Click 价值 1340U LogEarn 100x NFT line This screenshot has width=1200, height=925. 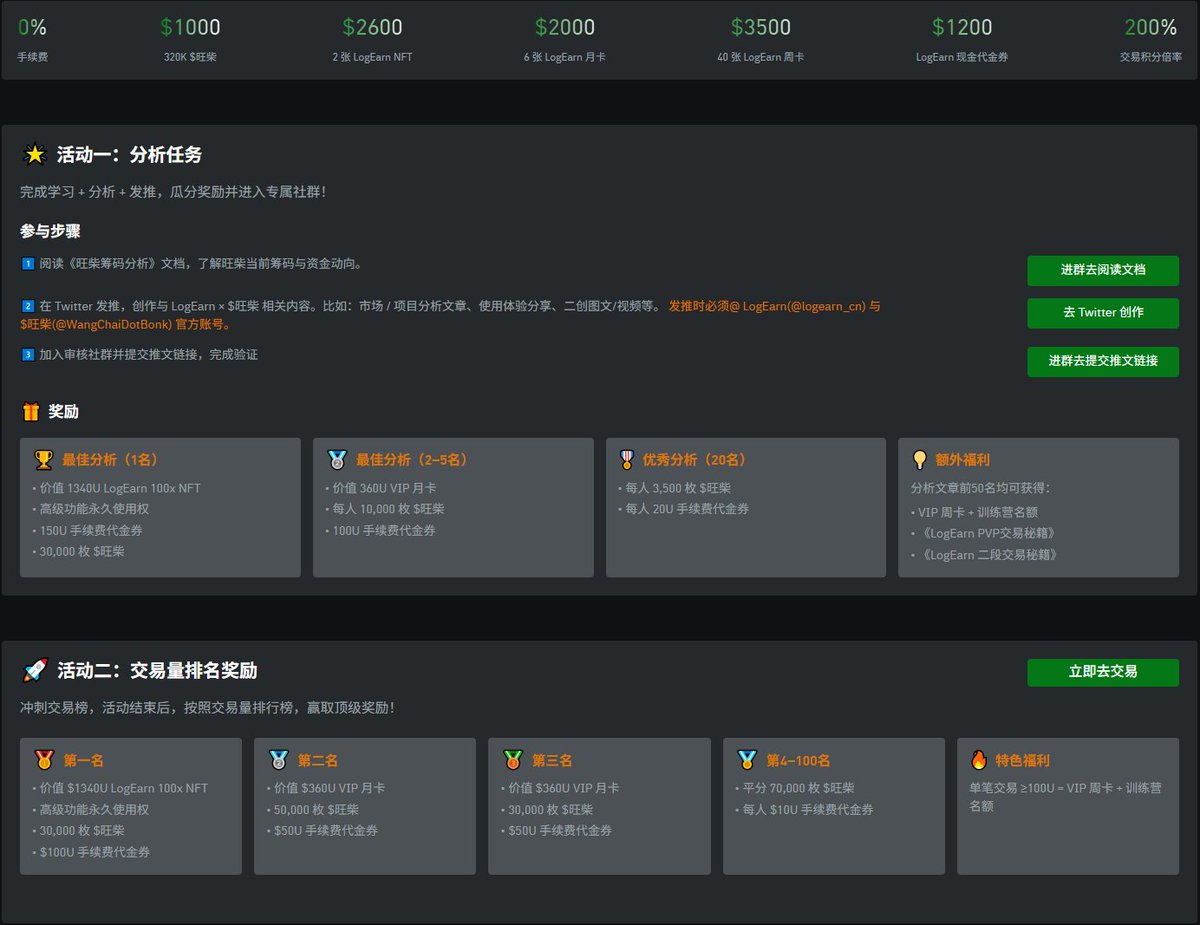(x=117, y=488)
